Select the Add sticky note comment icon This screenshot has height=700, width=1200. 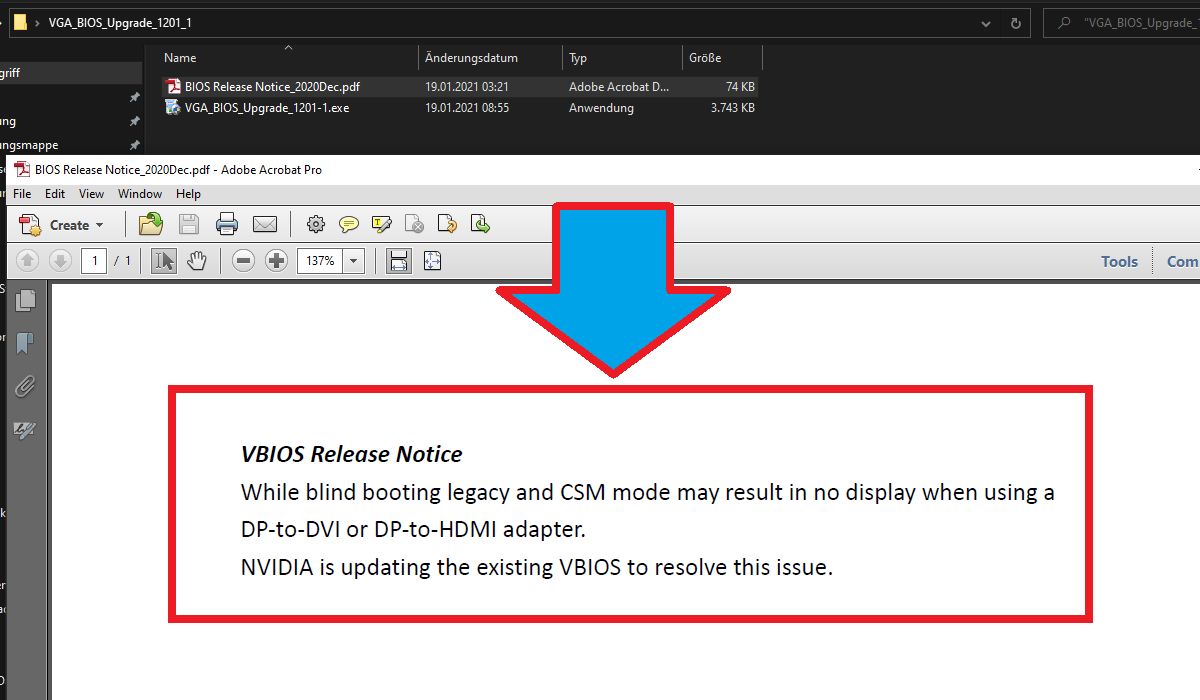(349, 224)
